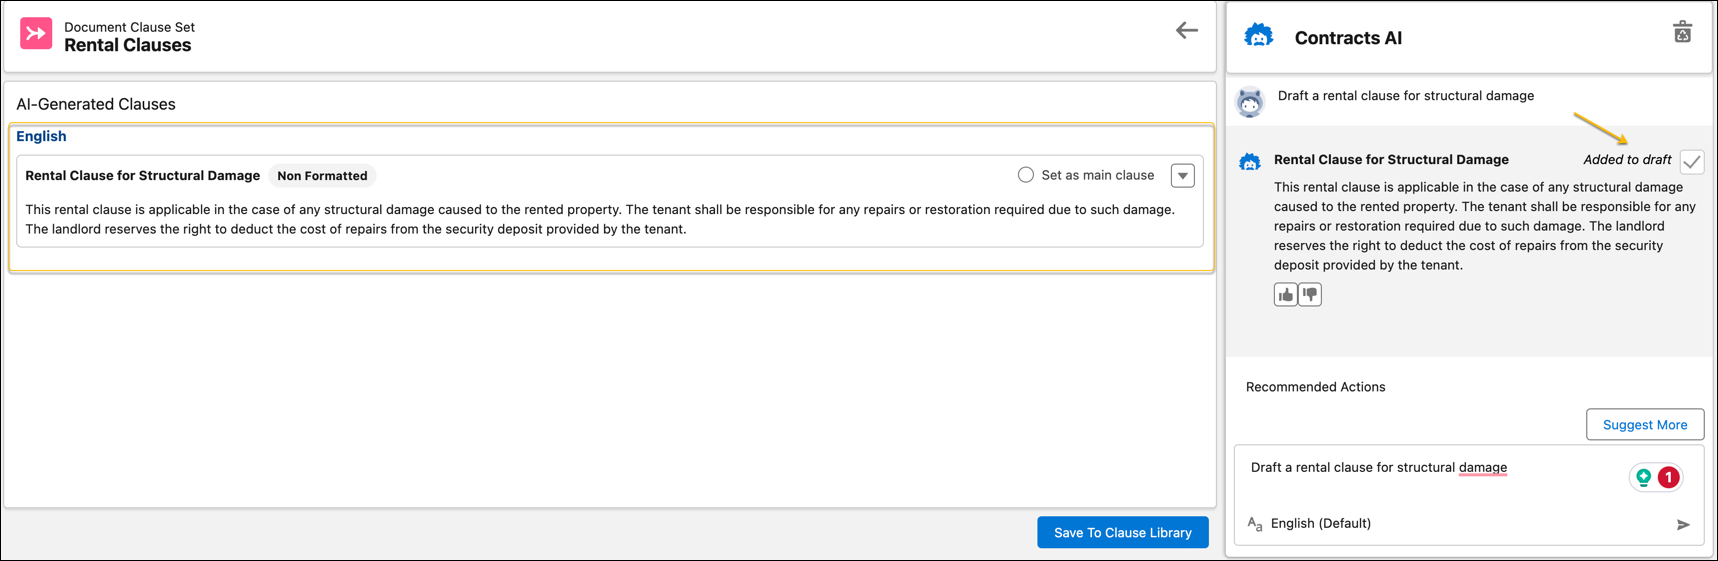Click the Rental Clauses page title

tap(128, 46)
